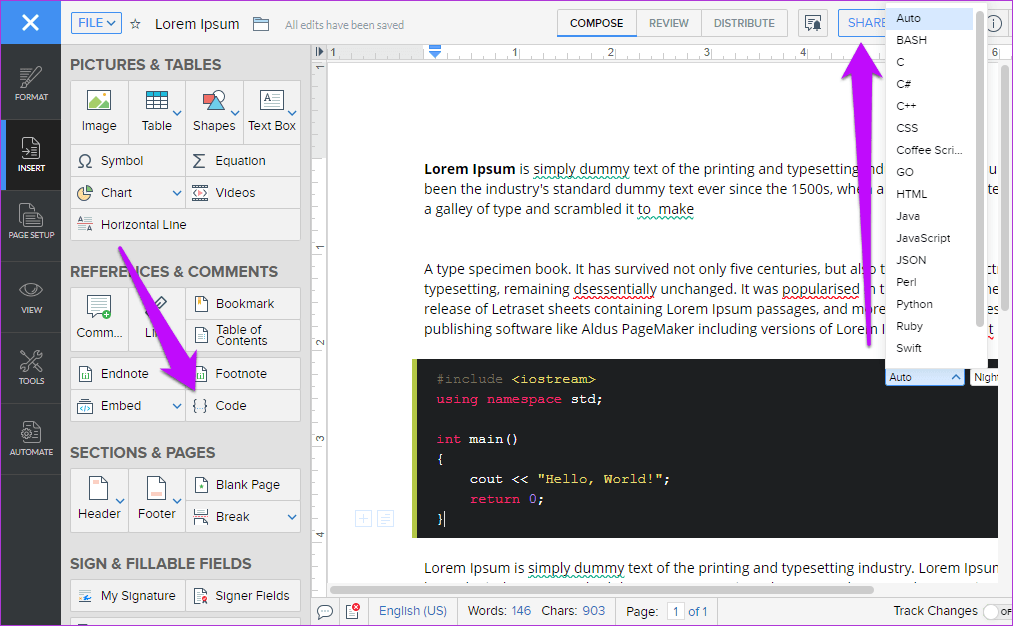Expand the Chart options arrow
Screen dimensions: 1013x626
coord(177,193)
